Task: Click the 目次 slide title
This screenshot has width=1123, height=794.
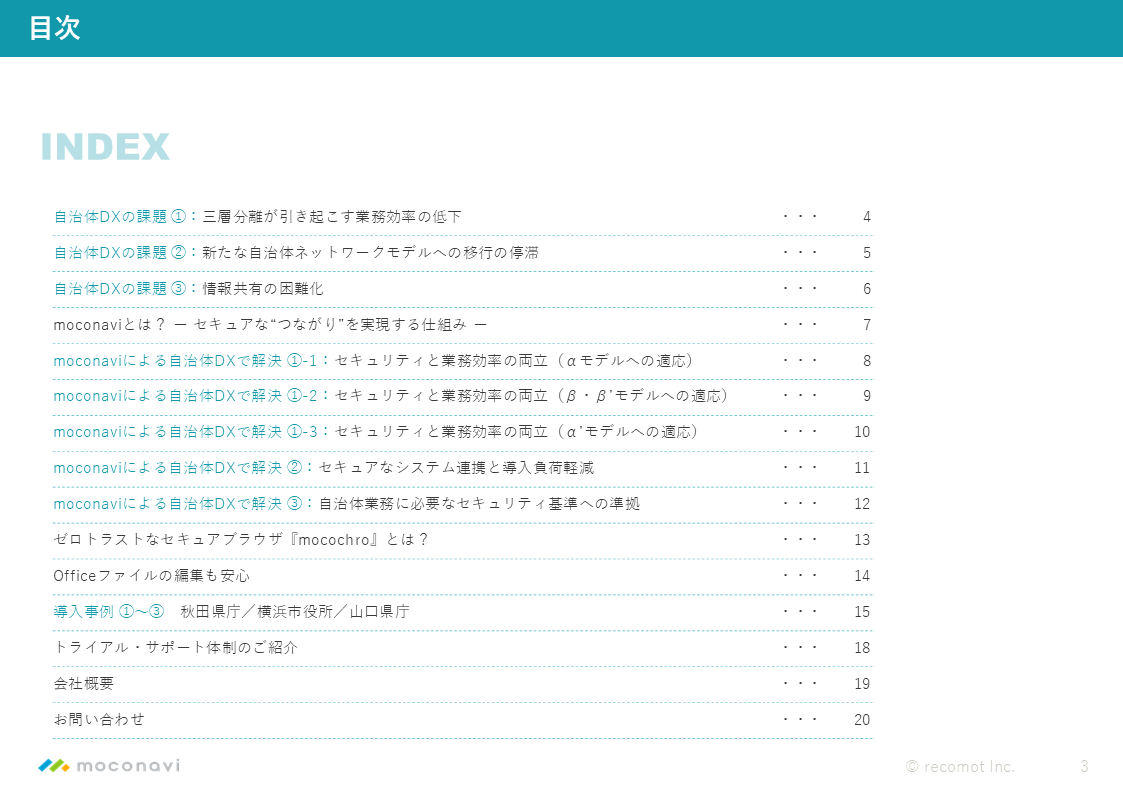Action: pos(54,28)
